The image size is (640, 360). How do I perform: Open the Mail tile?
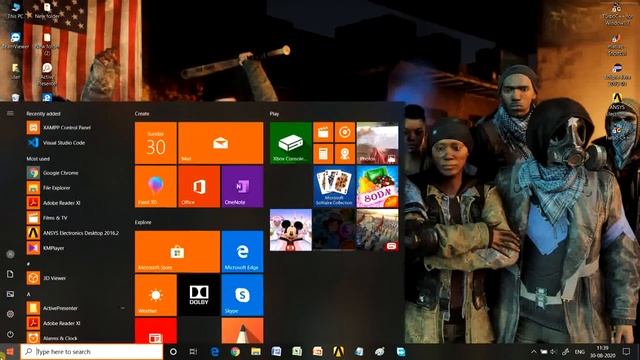(221, 143)
